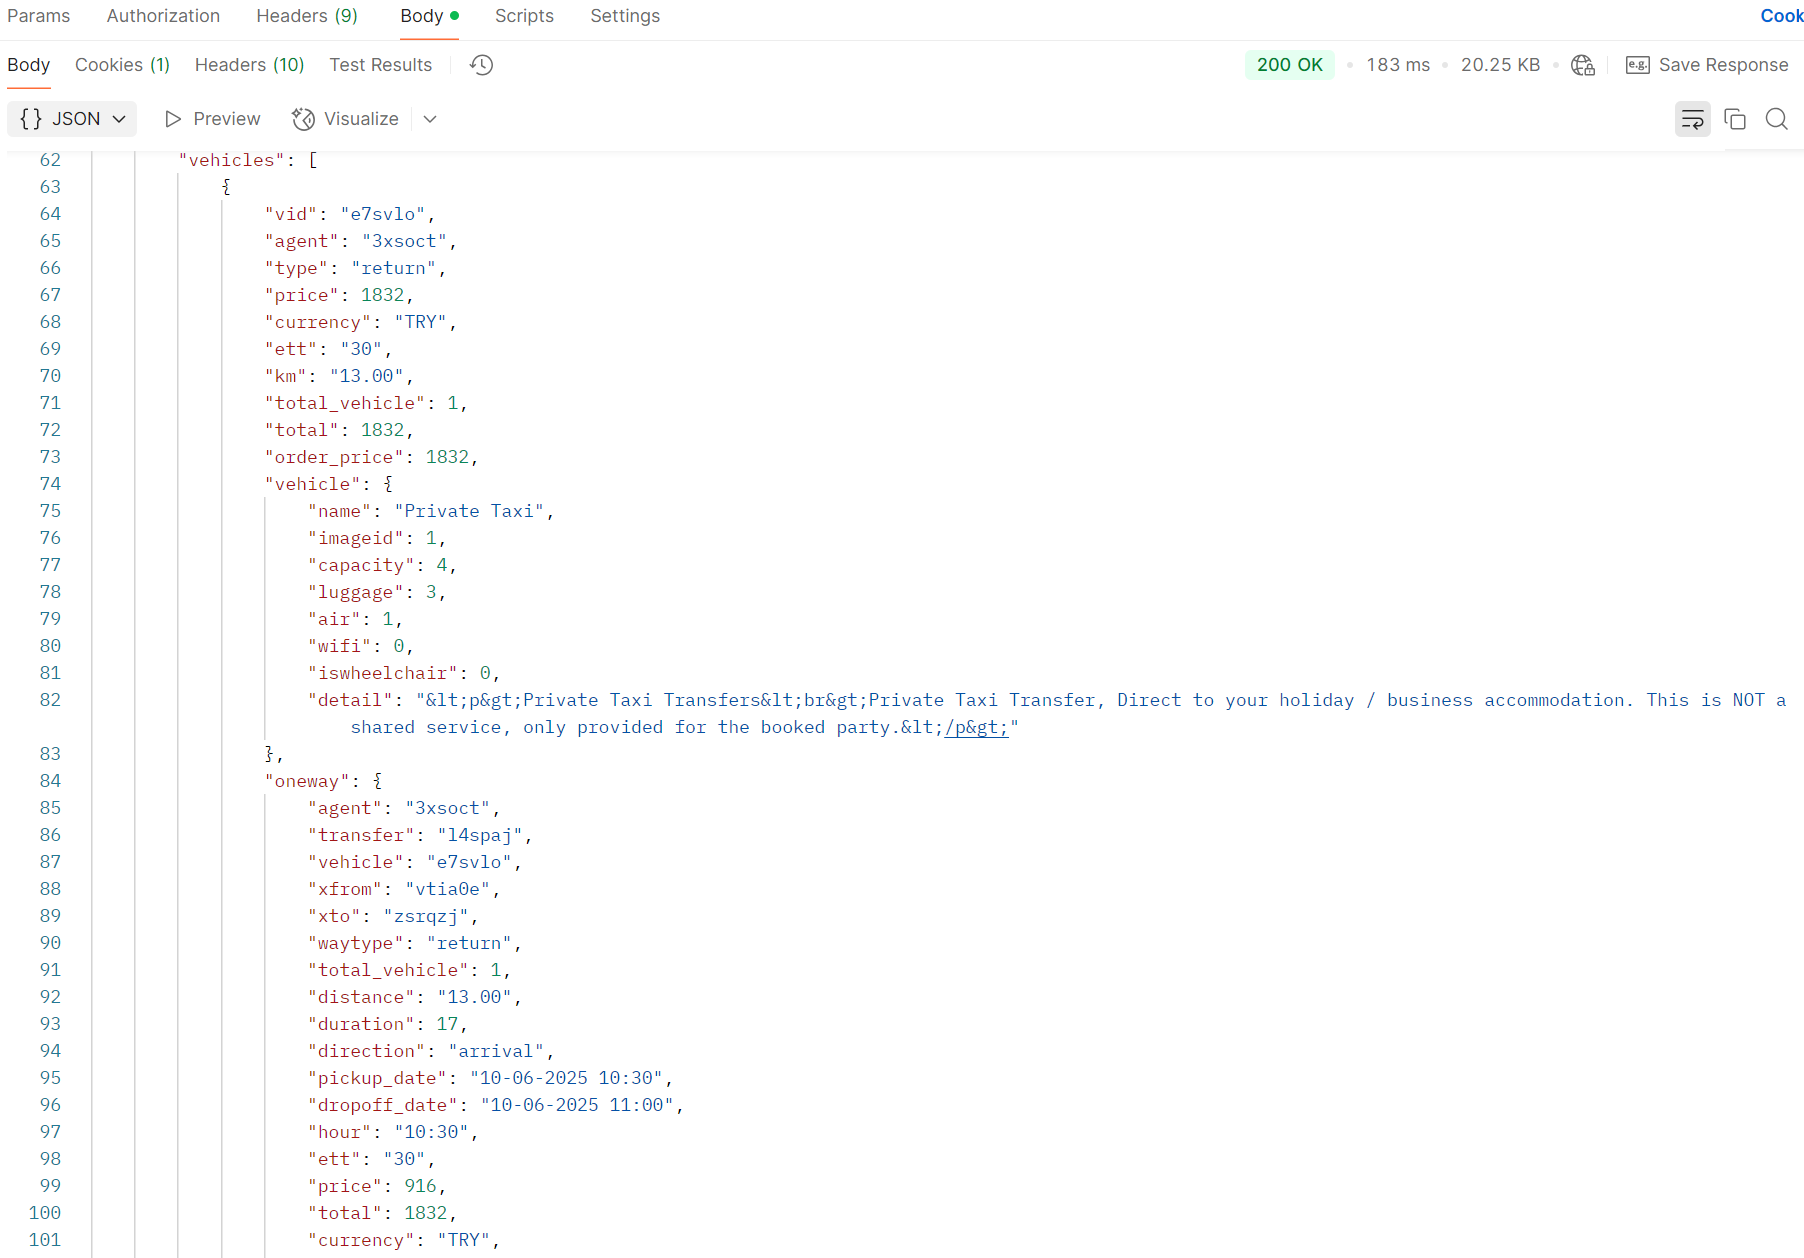Switch to the Params tab

(x=38, y=16)
